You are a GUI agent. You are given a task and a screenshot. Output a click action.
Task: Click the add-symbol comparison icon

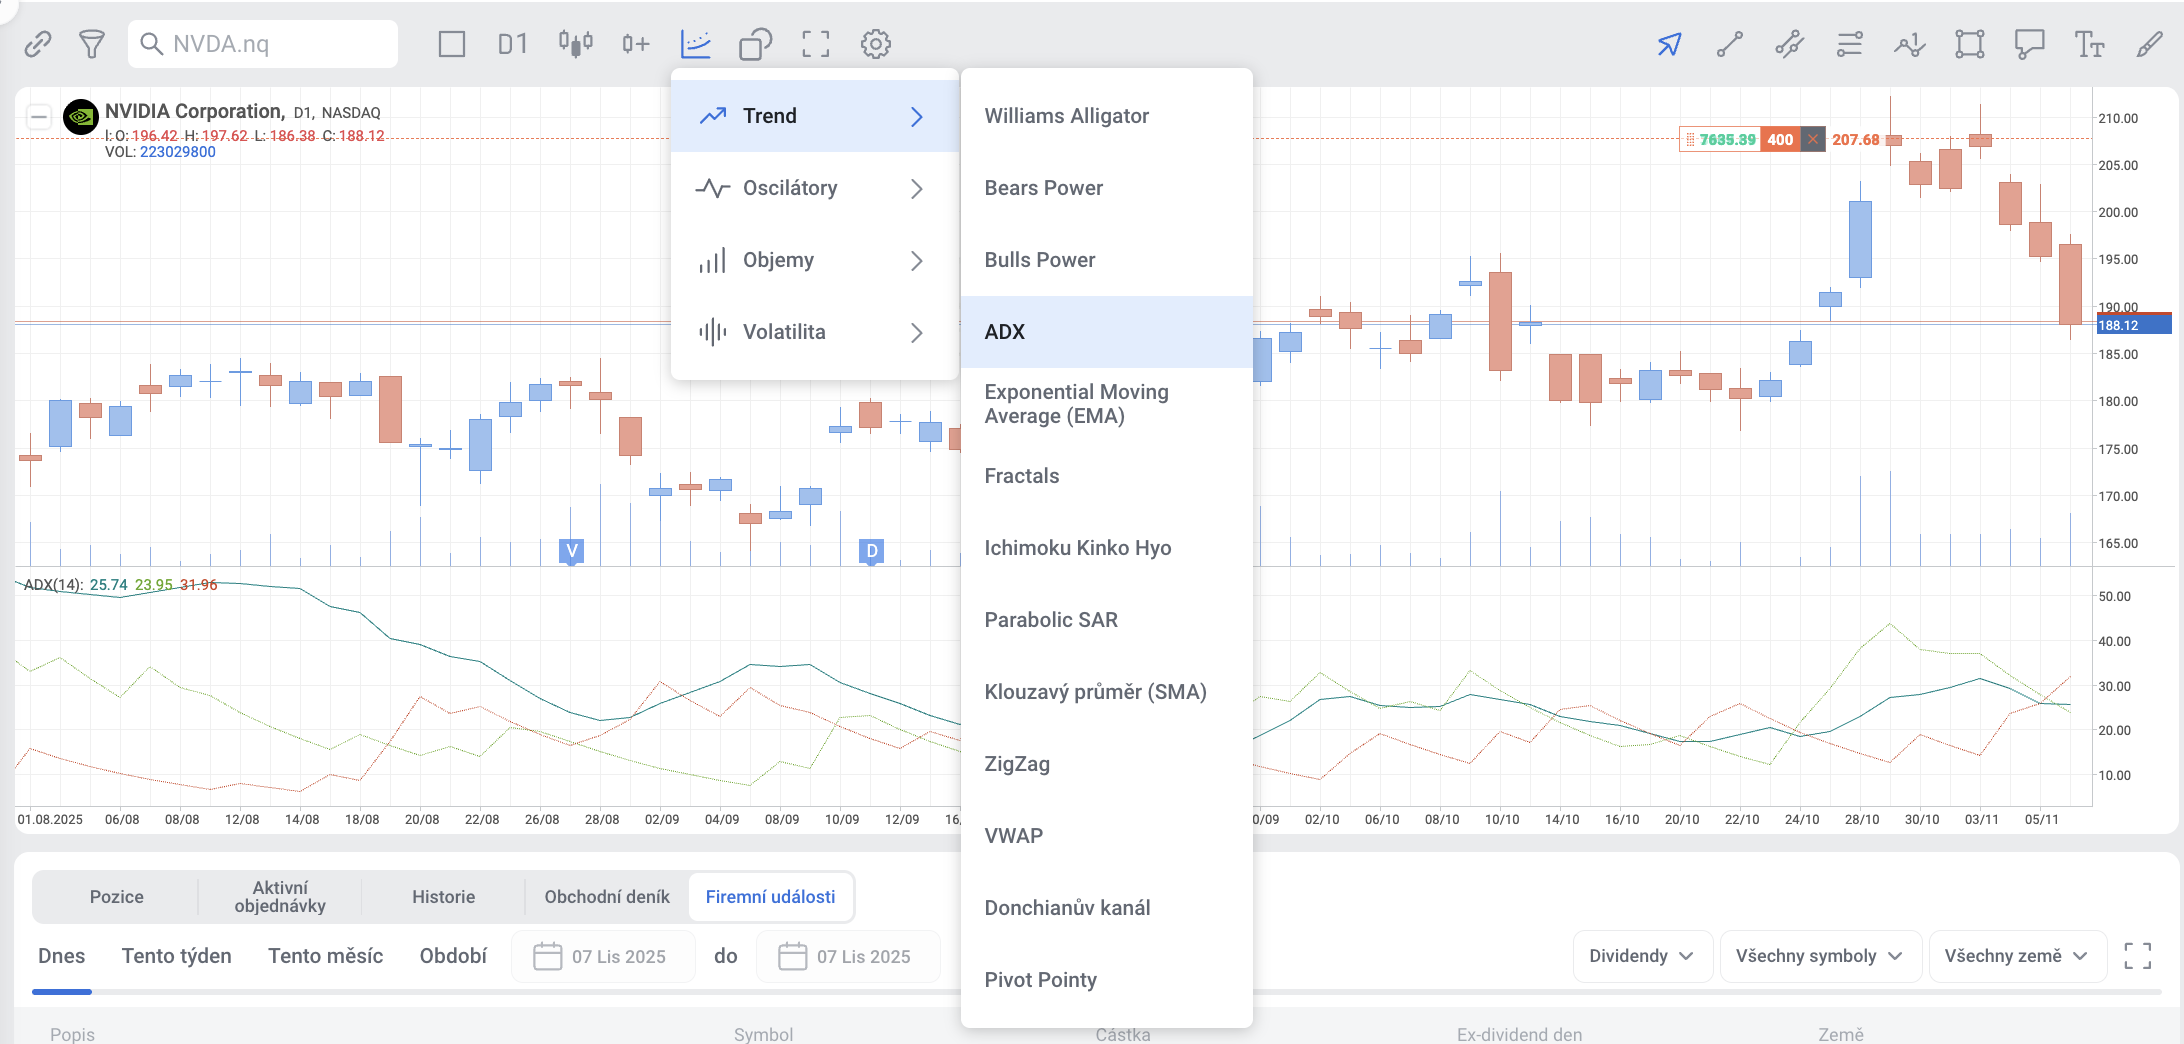635,44
